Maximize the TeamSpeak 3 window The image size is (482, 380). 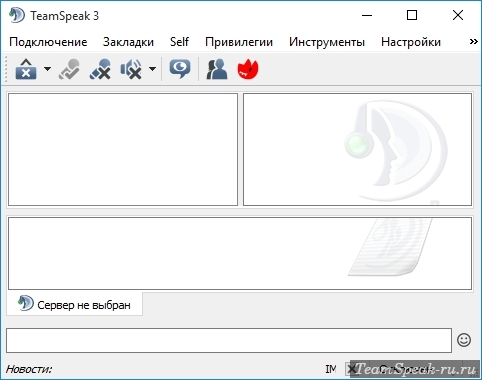pyautogui.click(x=412, y=15)
